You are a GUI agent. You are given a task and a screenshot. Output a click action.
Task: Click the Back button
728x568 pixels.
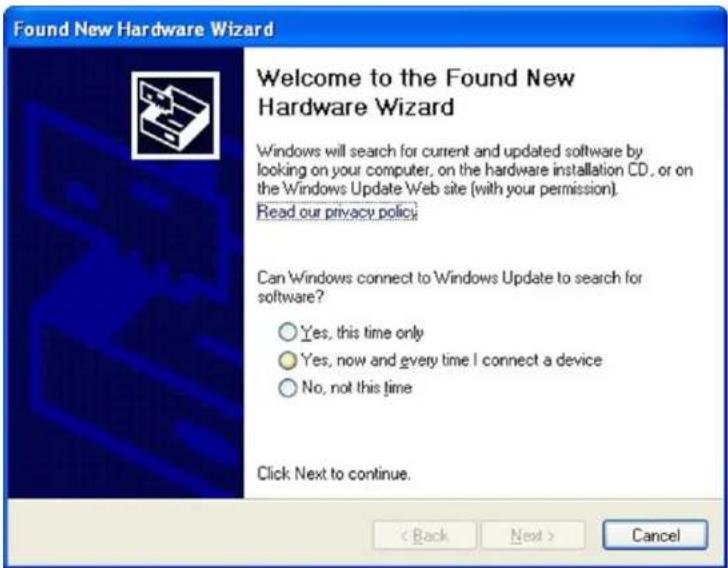424,535
